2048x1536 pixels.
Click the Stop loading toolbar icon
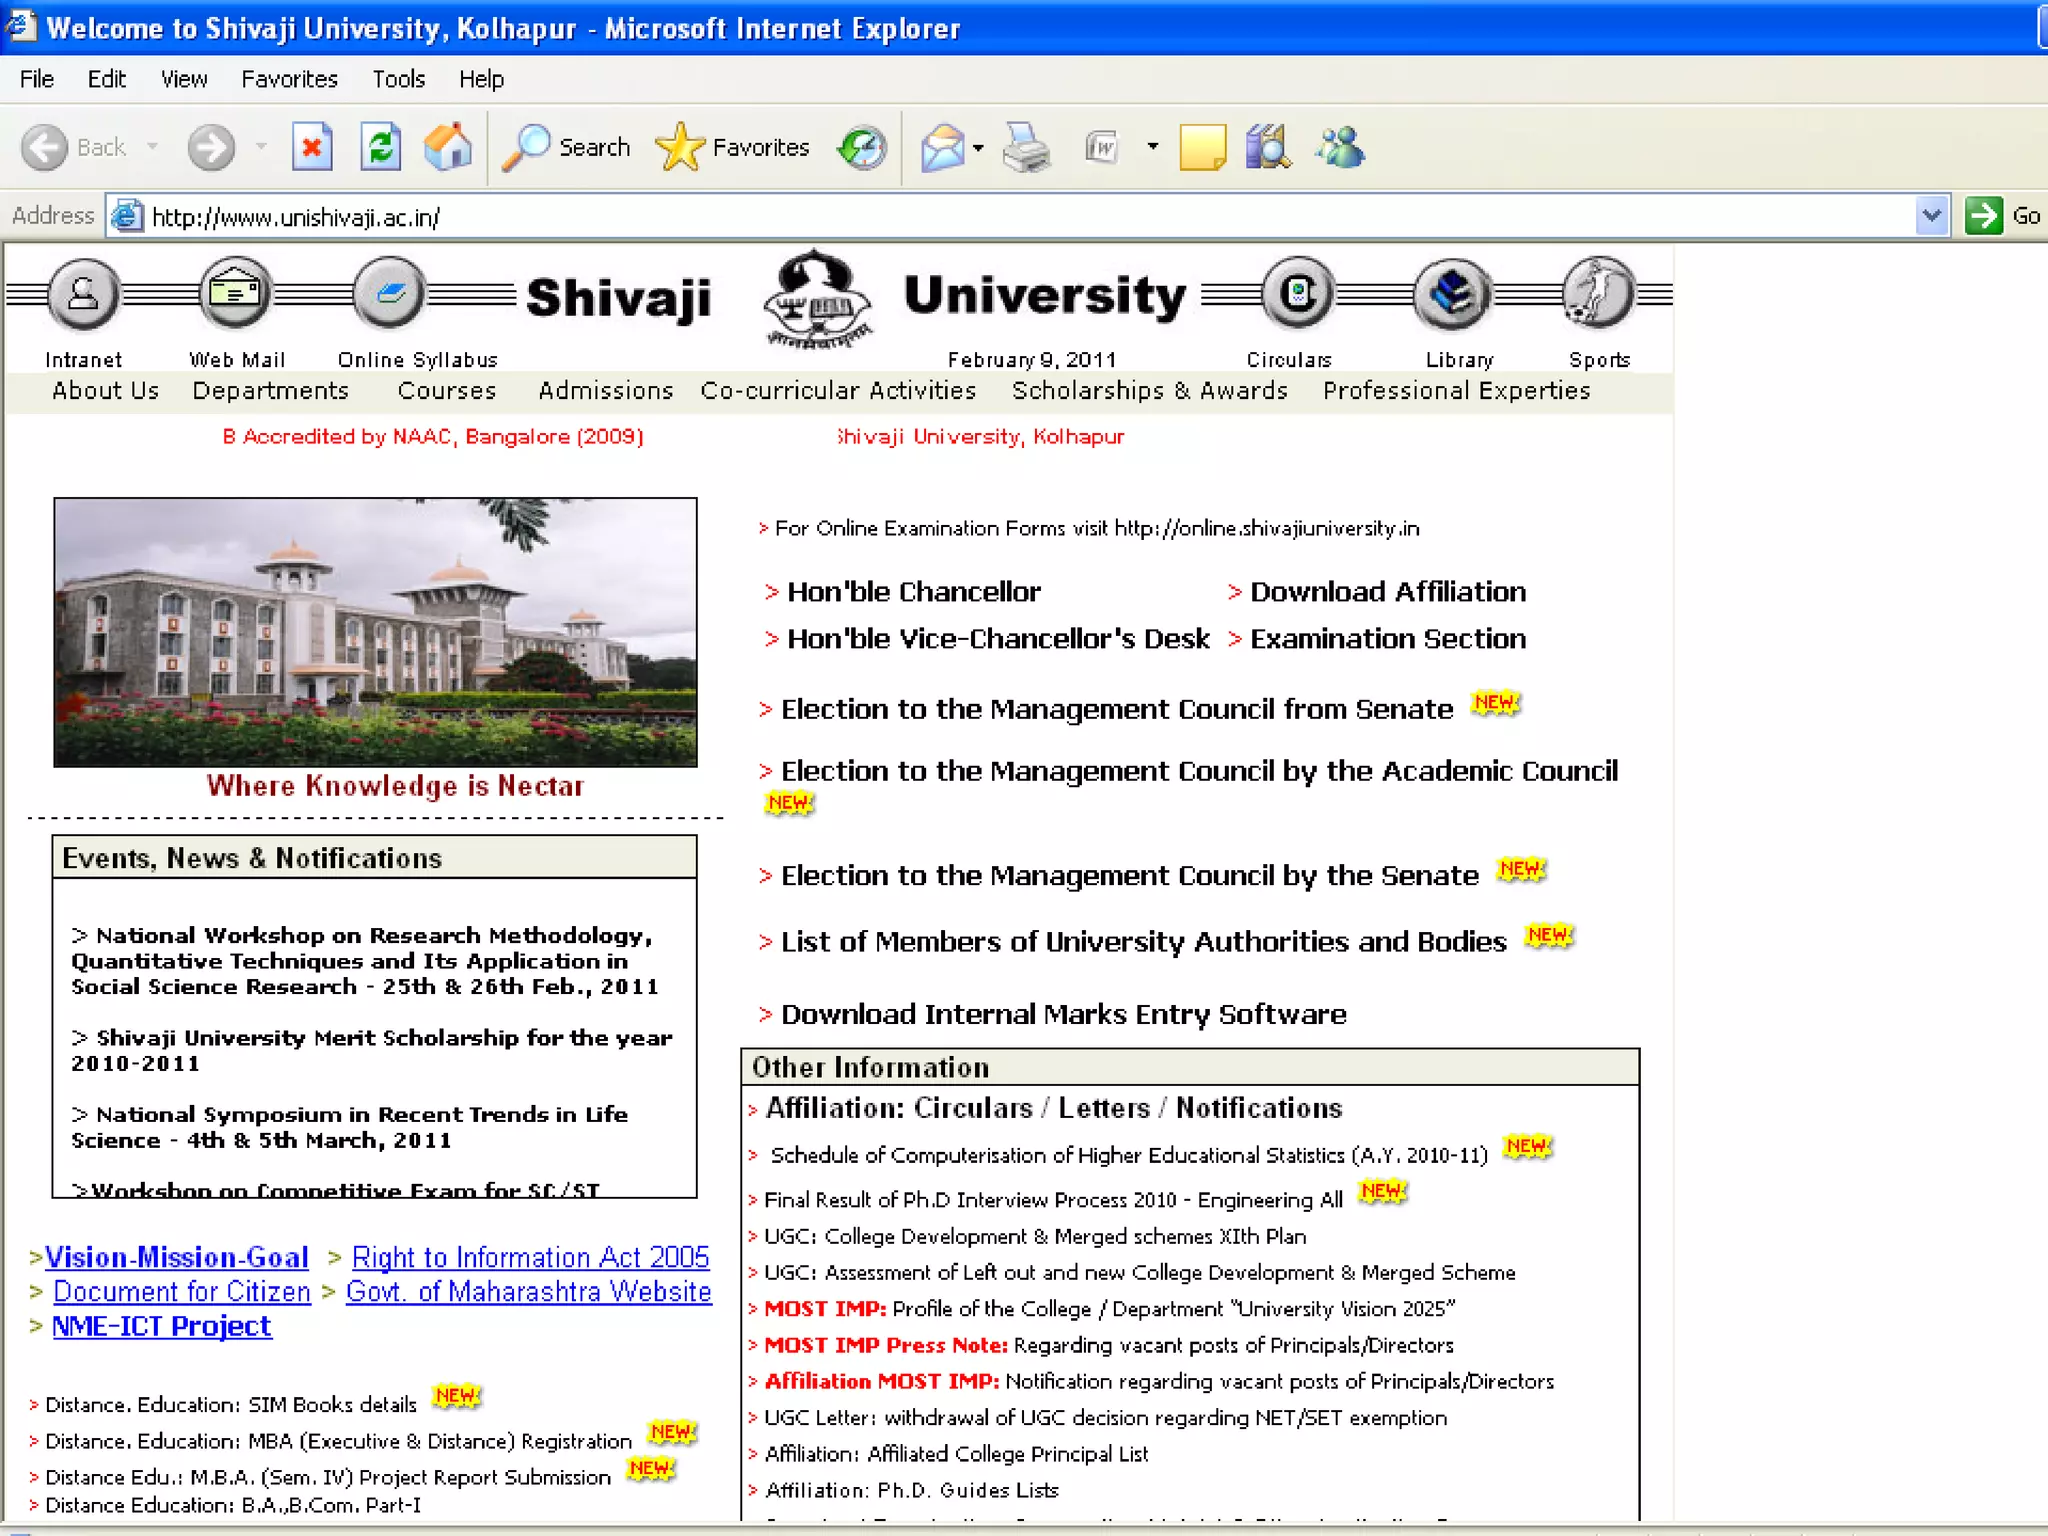point(312,148)
